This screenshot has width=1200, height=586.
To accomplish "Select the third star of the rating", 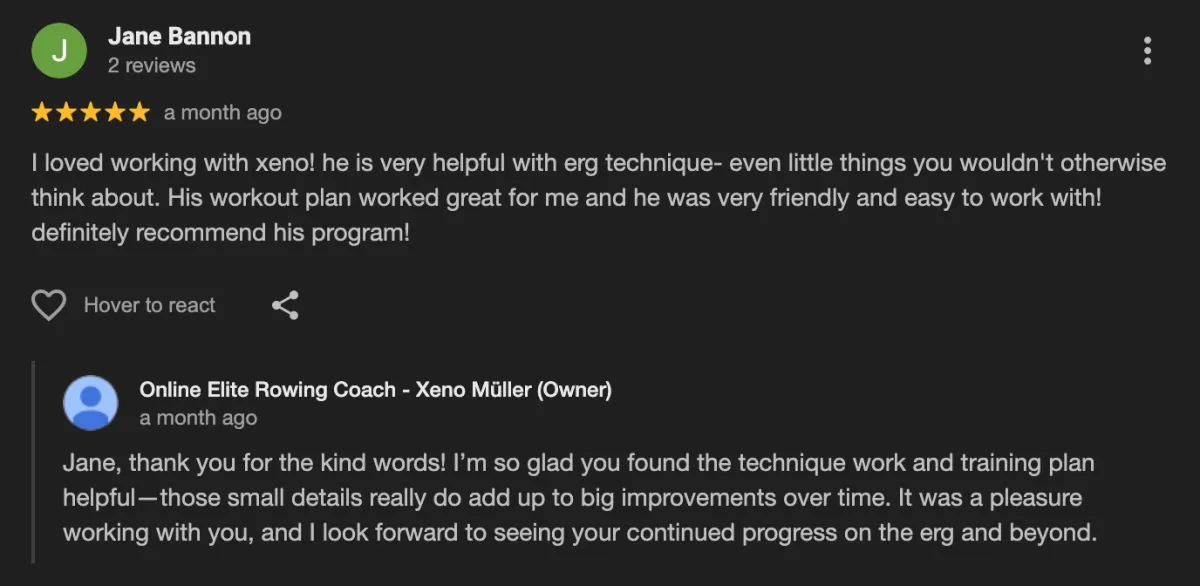I will click(90, 112).
